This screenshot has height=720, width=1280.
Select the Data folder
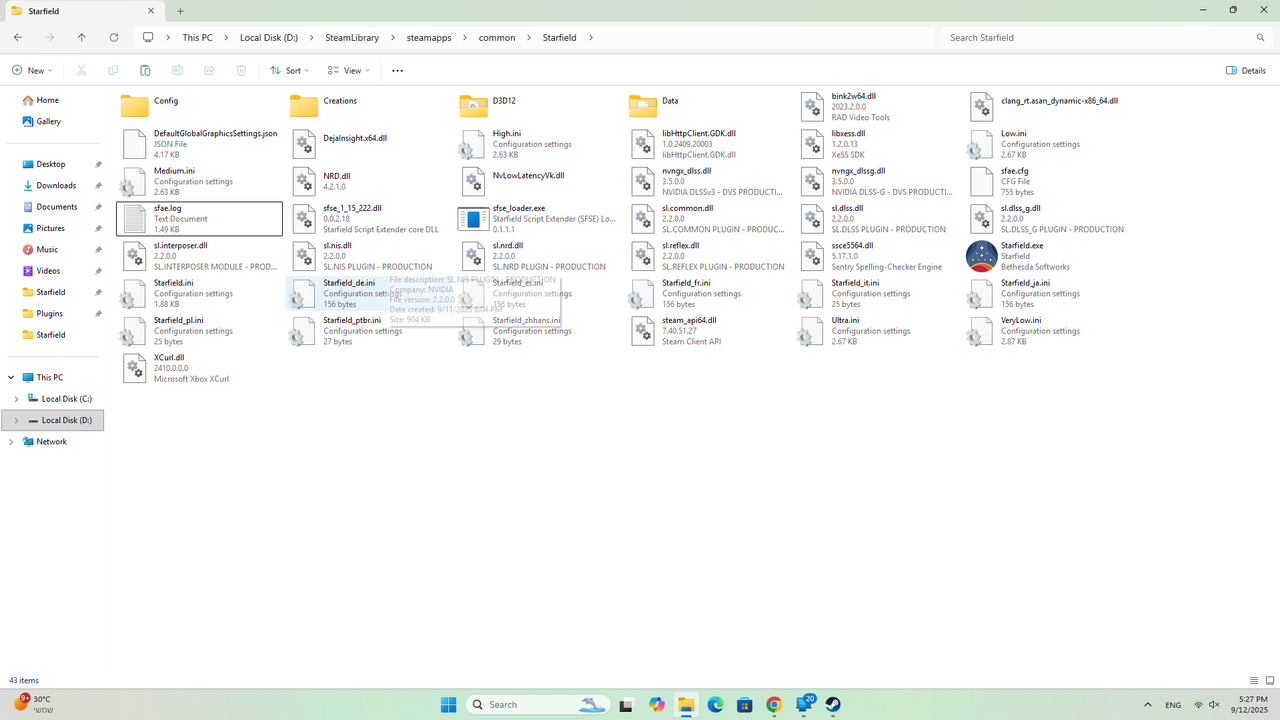coord(654,105)
